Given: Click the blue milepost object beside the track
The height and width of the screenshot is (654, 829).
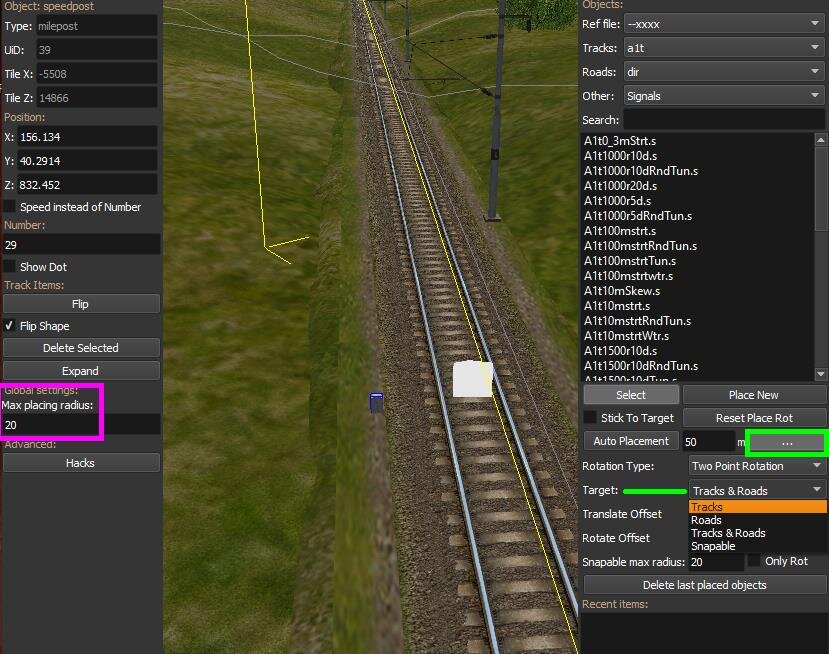Looking at the screenshot, I should coord(376,402).
